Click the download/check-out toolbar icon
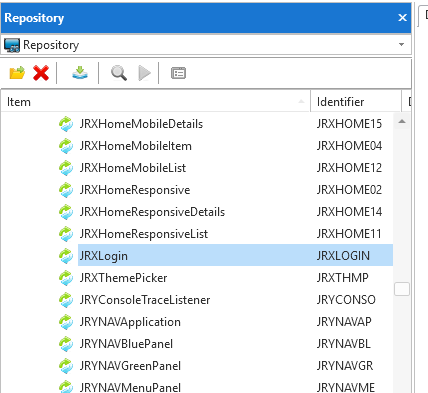Image resolution: width=428 pixels, height=393 pixels. 80,73
